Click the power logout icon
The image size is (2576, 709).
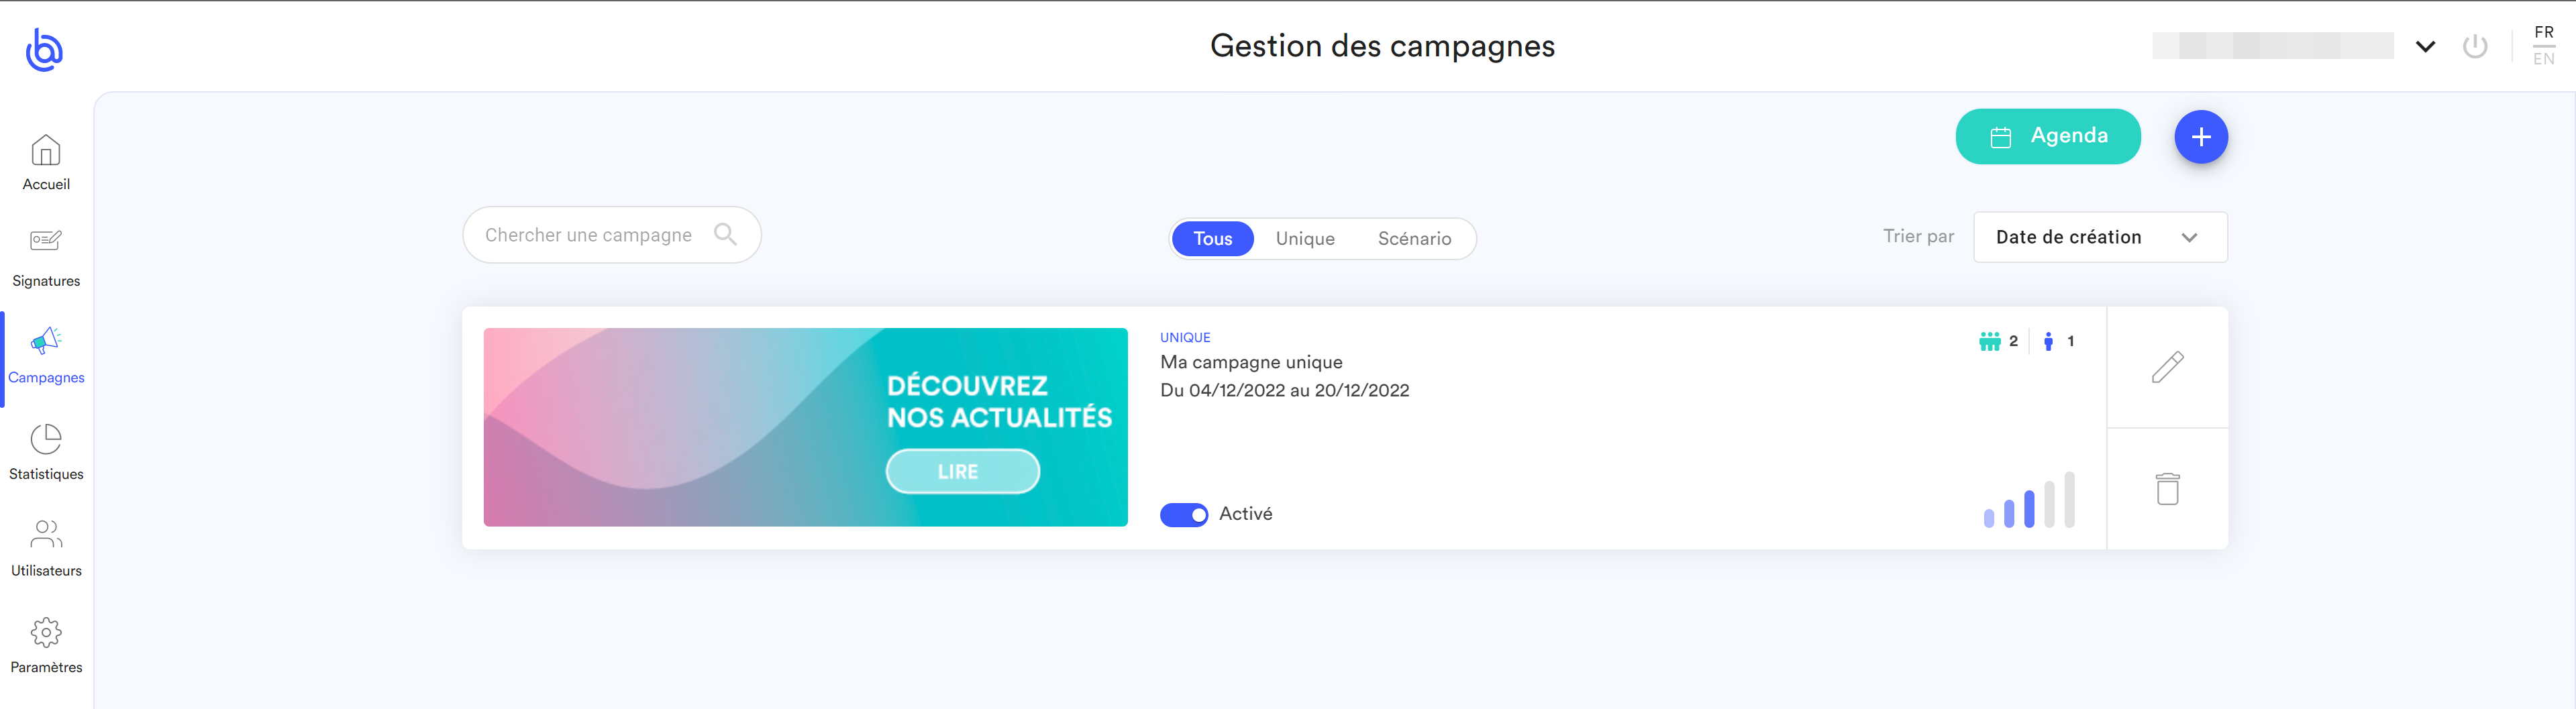click(x=2475, y=46)
